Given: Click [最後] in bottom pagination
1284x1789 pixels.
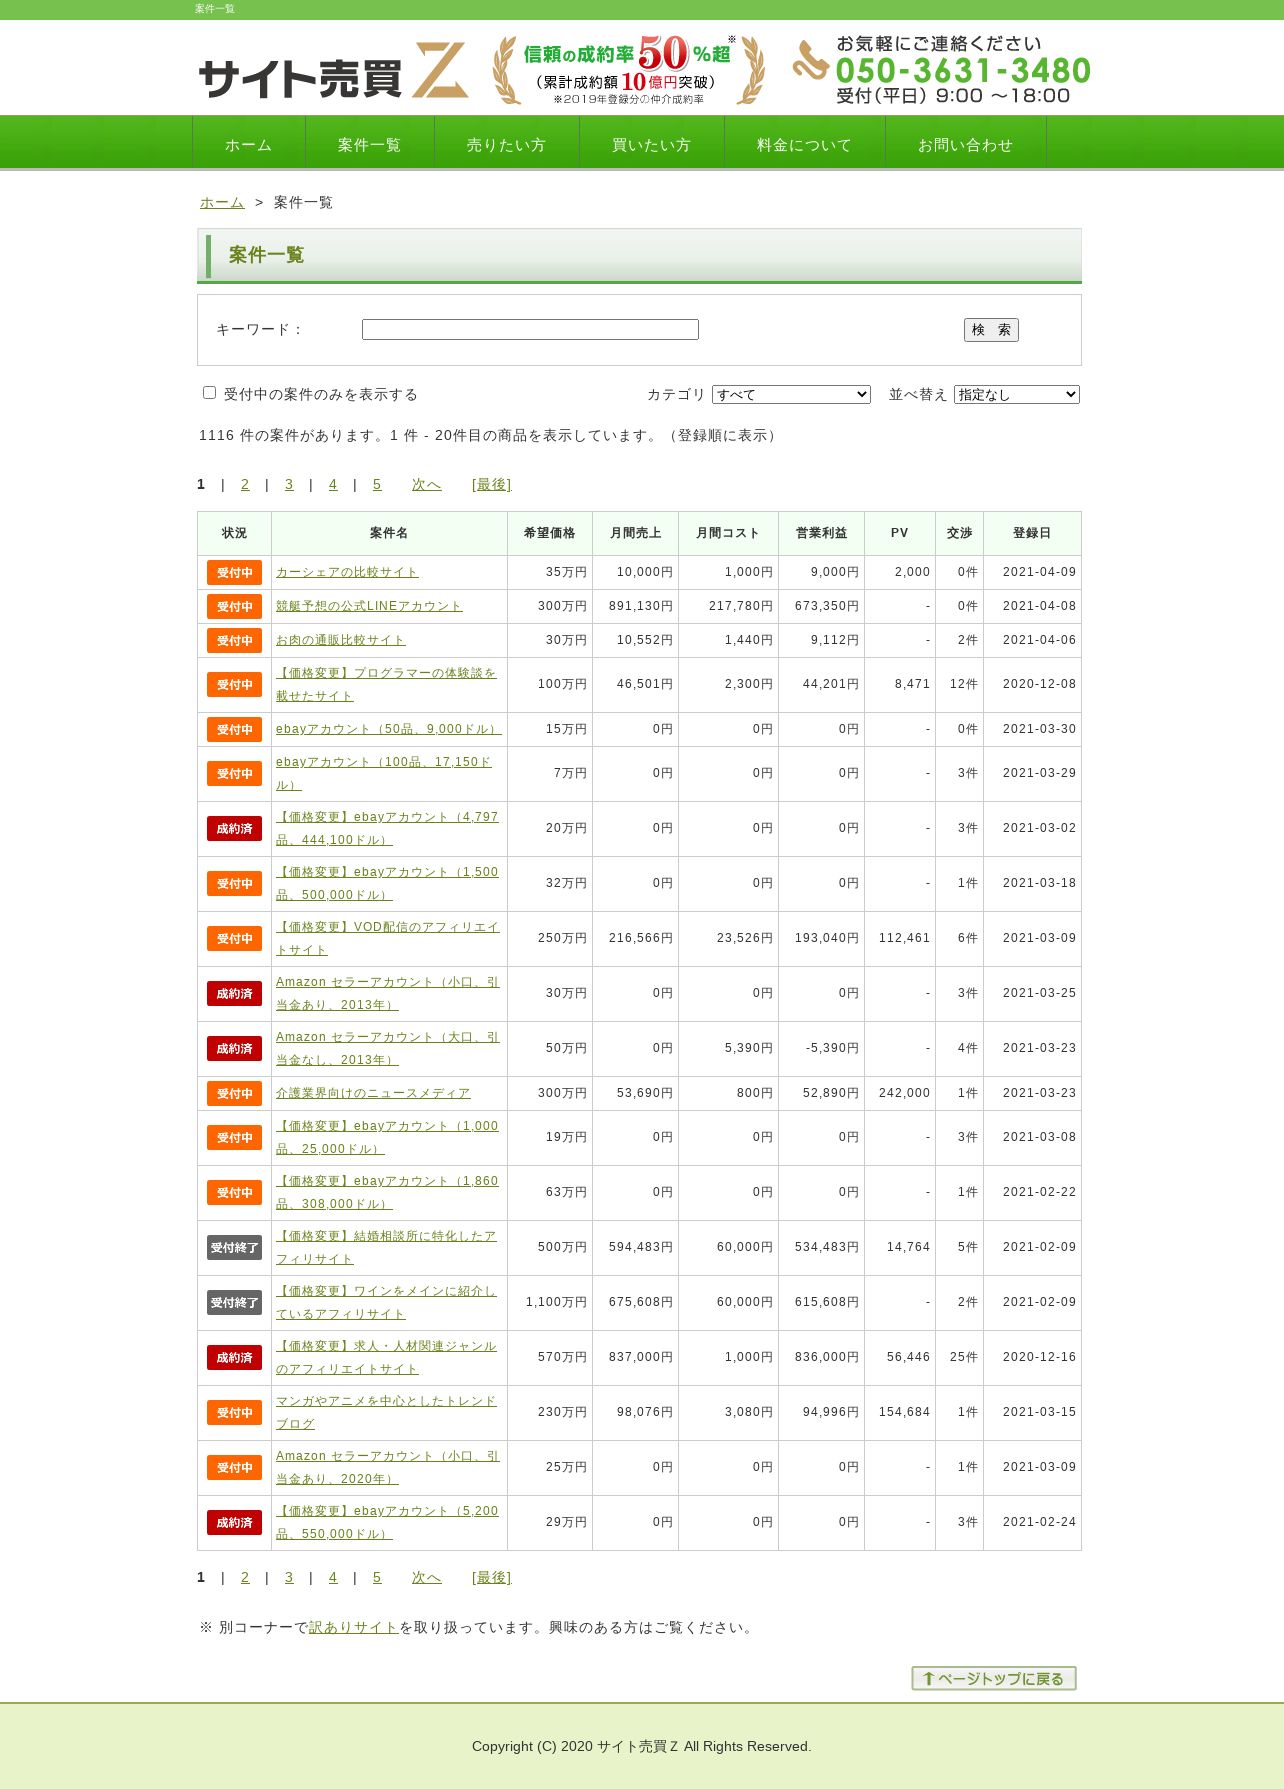Looking at the screenshot, I should [x=492, y=1577].
